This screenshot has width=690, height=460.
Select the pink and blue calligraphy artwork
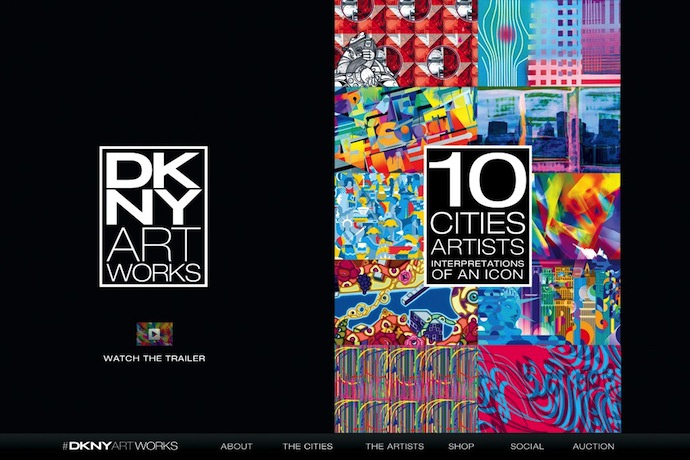point(549,389)
